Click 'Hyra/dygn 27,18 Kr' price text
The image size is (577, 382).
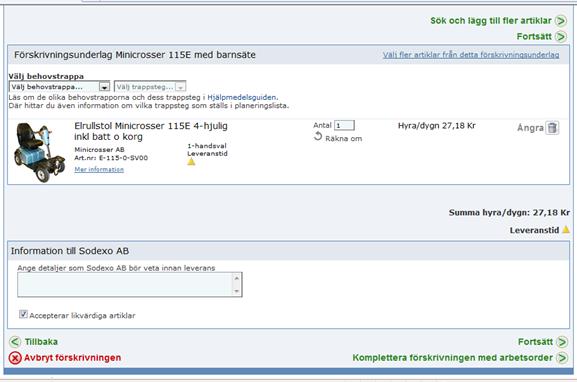click(x=437, y=126)
